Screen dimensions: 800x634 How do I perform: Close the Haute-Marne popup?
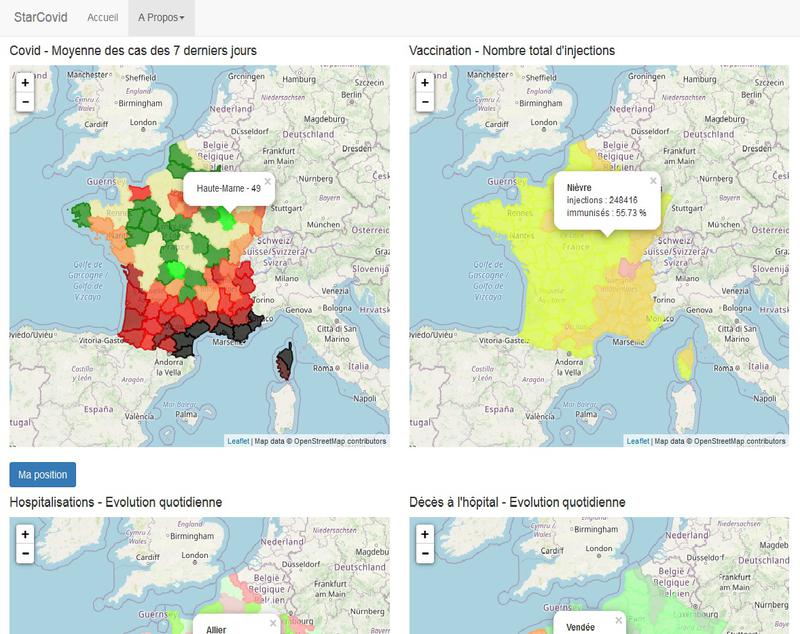pos(267,182)
